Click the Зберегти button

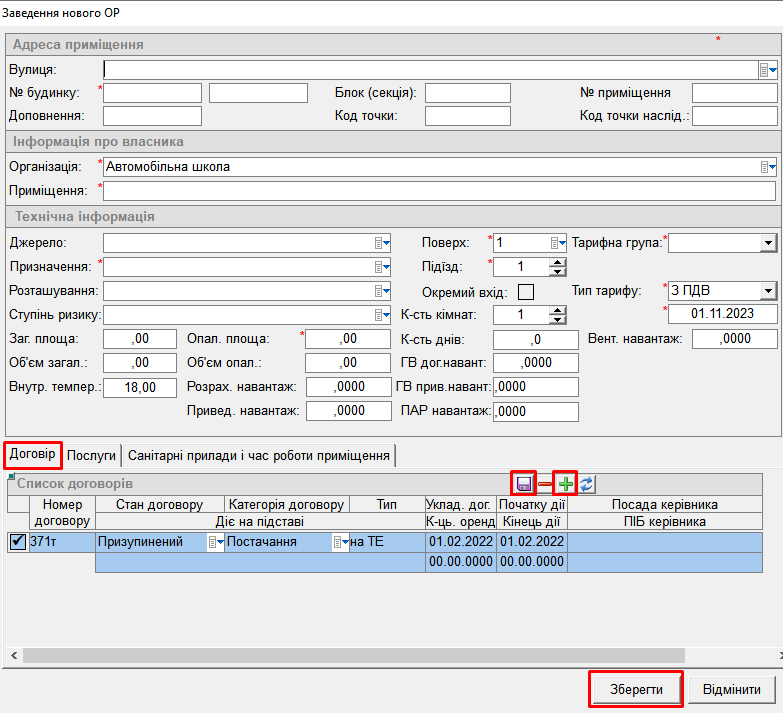pos(634,689)
